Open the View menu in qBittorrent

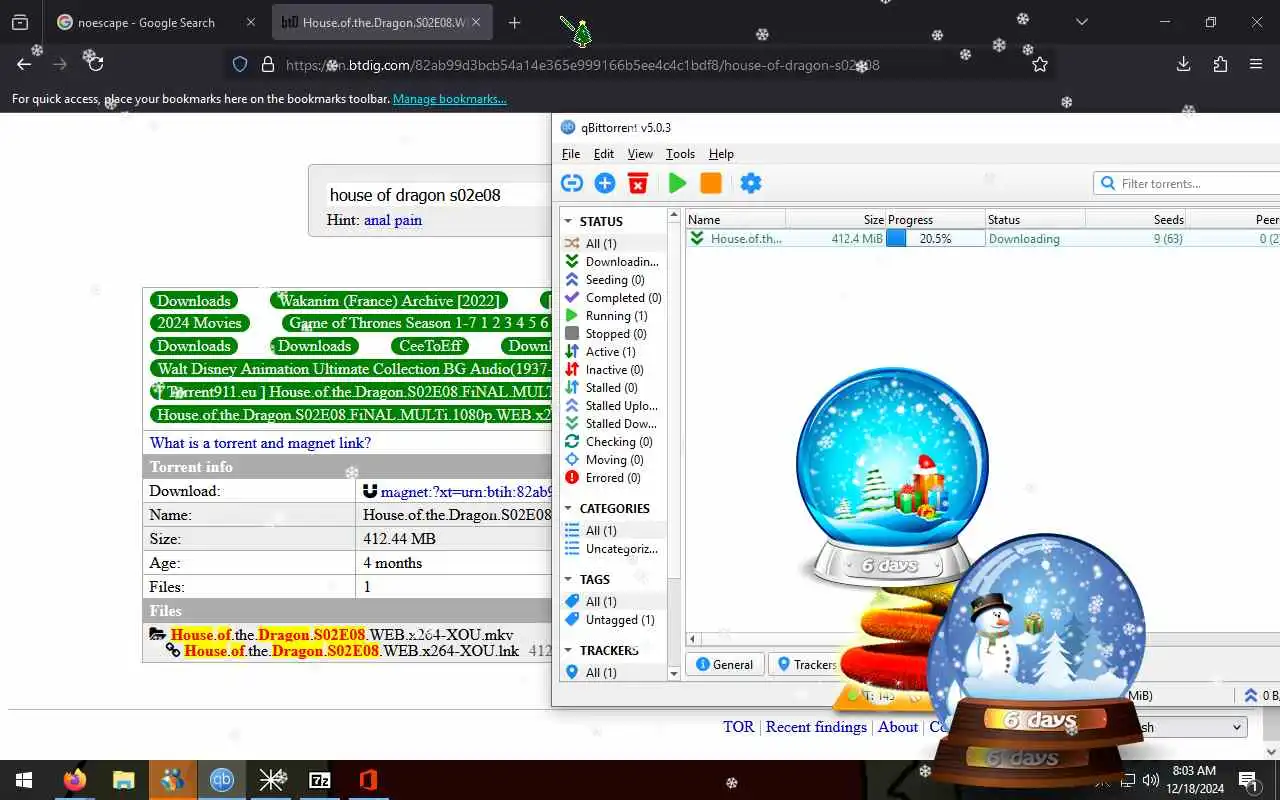point(640,154)
